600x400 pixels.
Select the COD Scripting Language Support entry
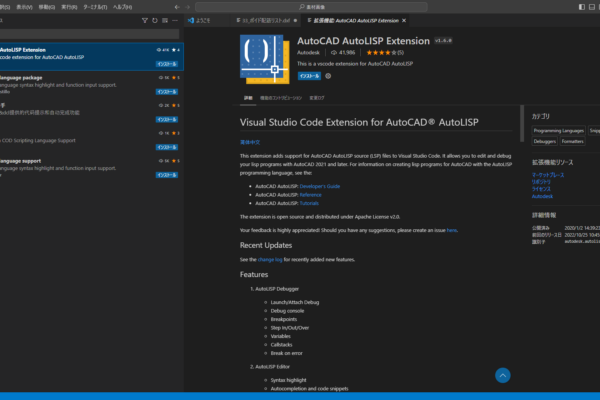coord(92,140)
